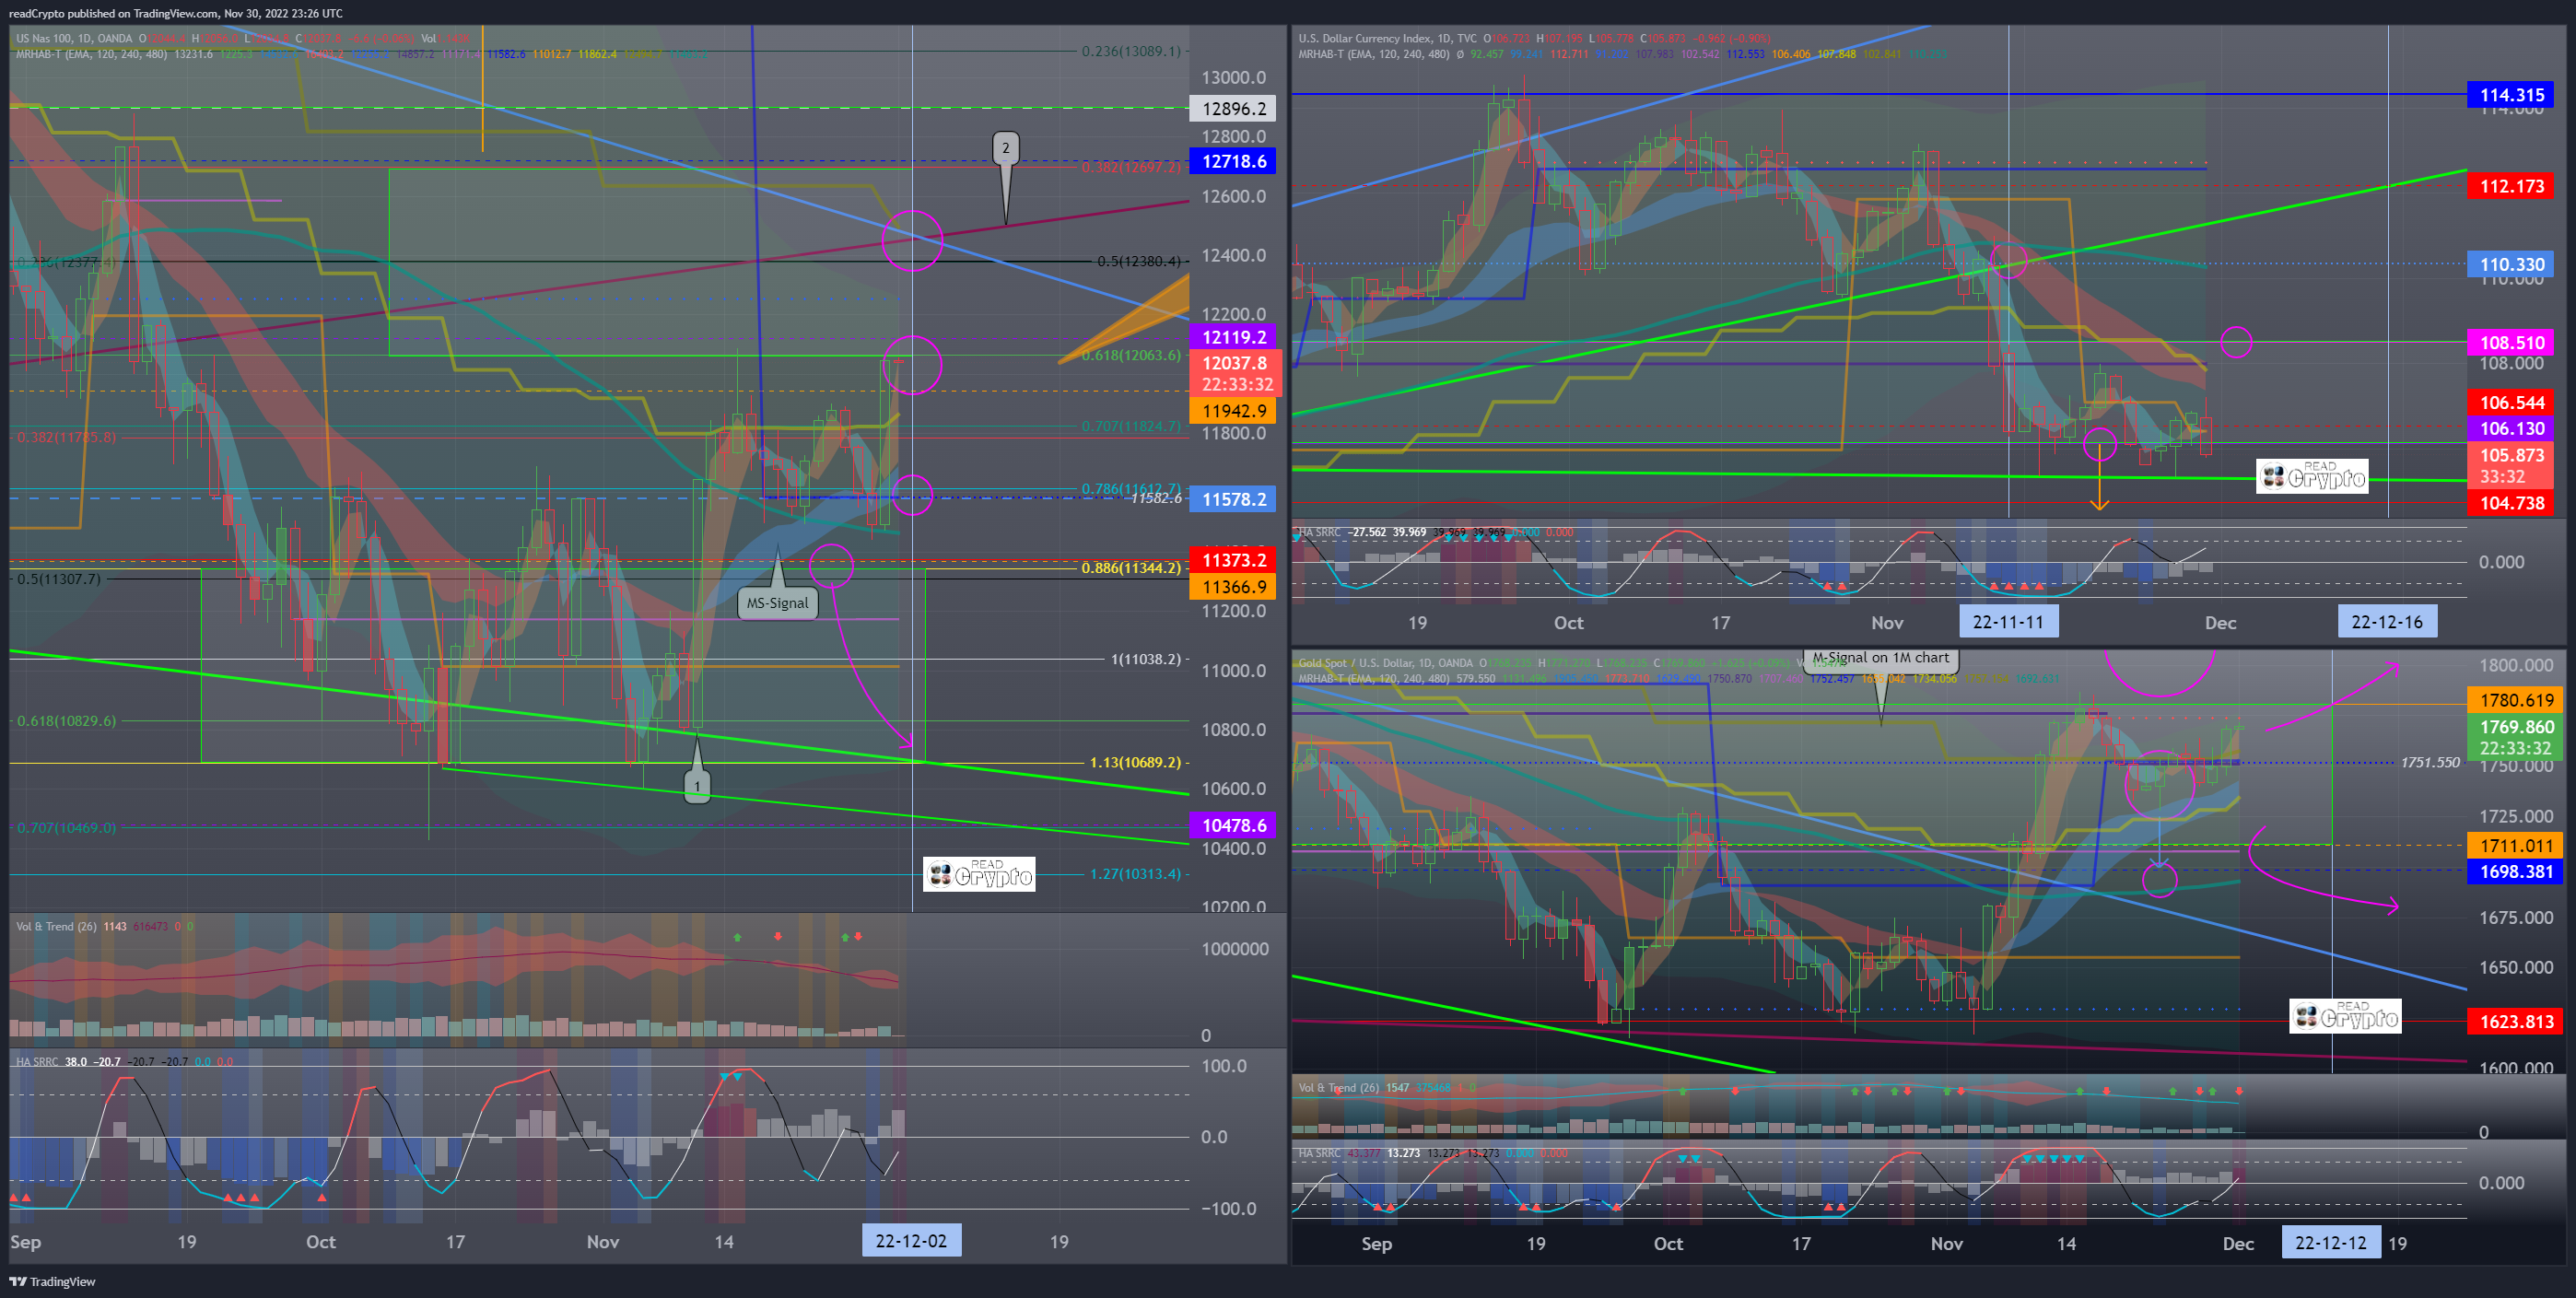Screen dimensions: 2576x1298
Task: Click the magenta 108.510 Dollar Index label
Action: click(2511, 342)
